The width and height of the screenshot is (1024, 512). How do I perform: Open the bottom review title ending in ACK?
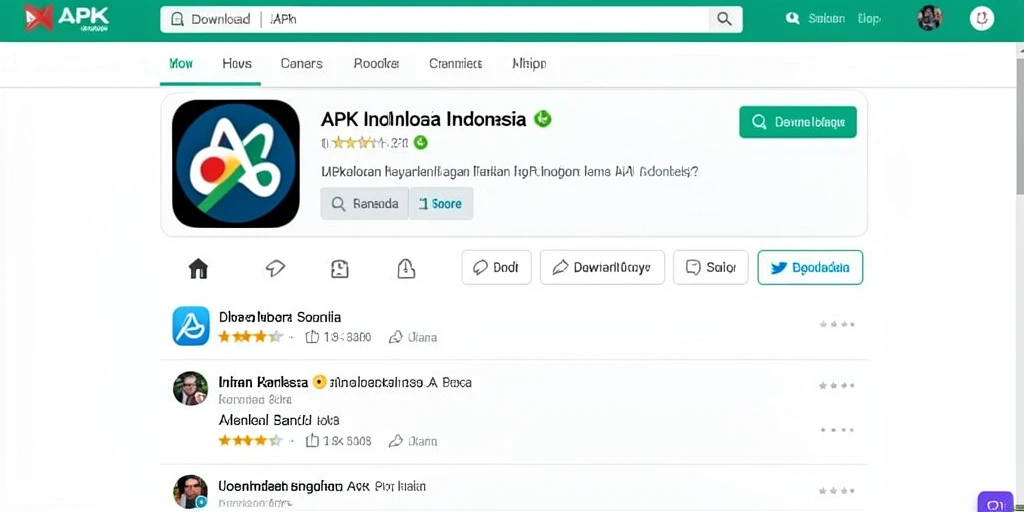[x=322, y=487]
